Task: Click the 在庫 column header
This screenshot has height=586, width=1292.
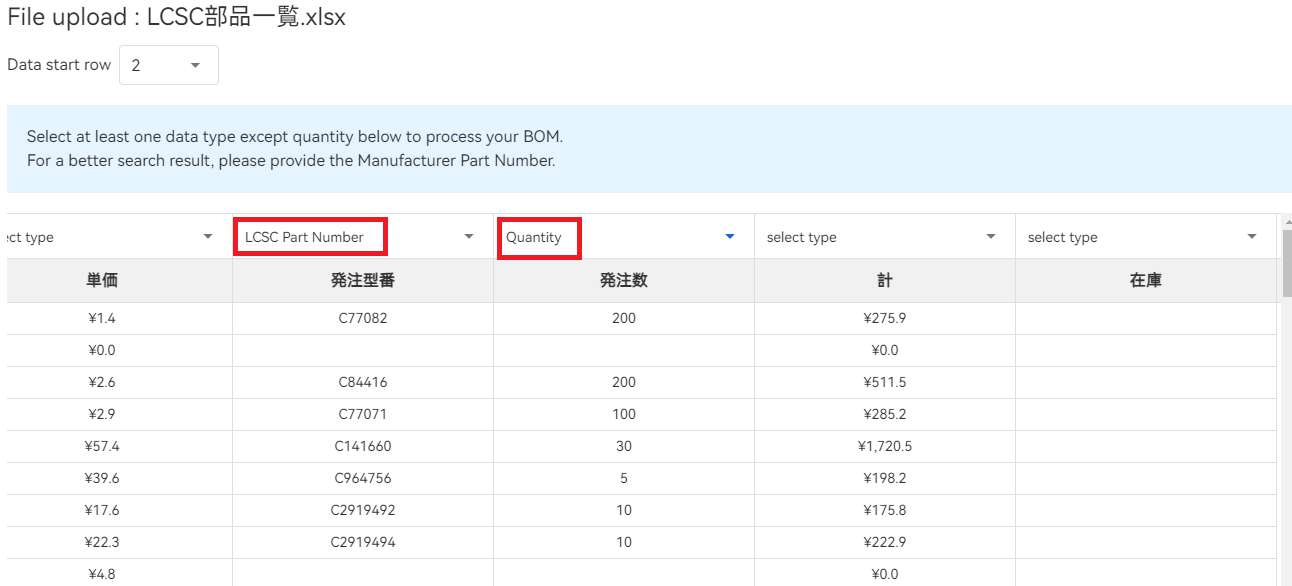Action: point(1145,281)
